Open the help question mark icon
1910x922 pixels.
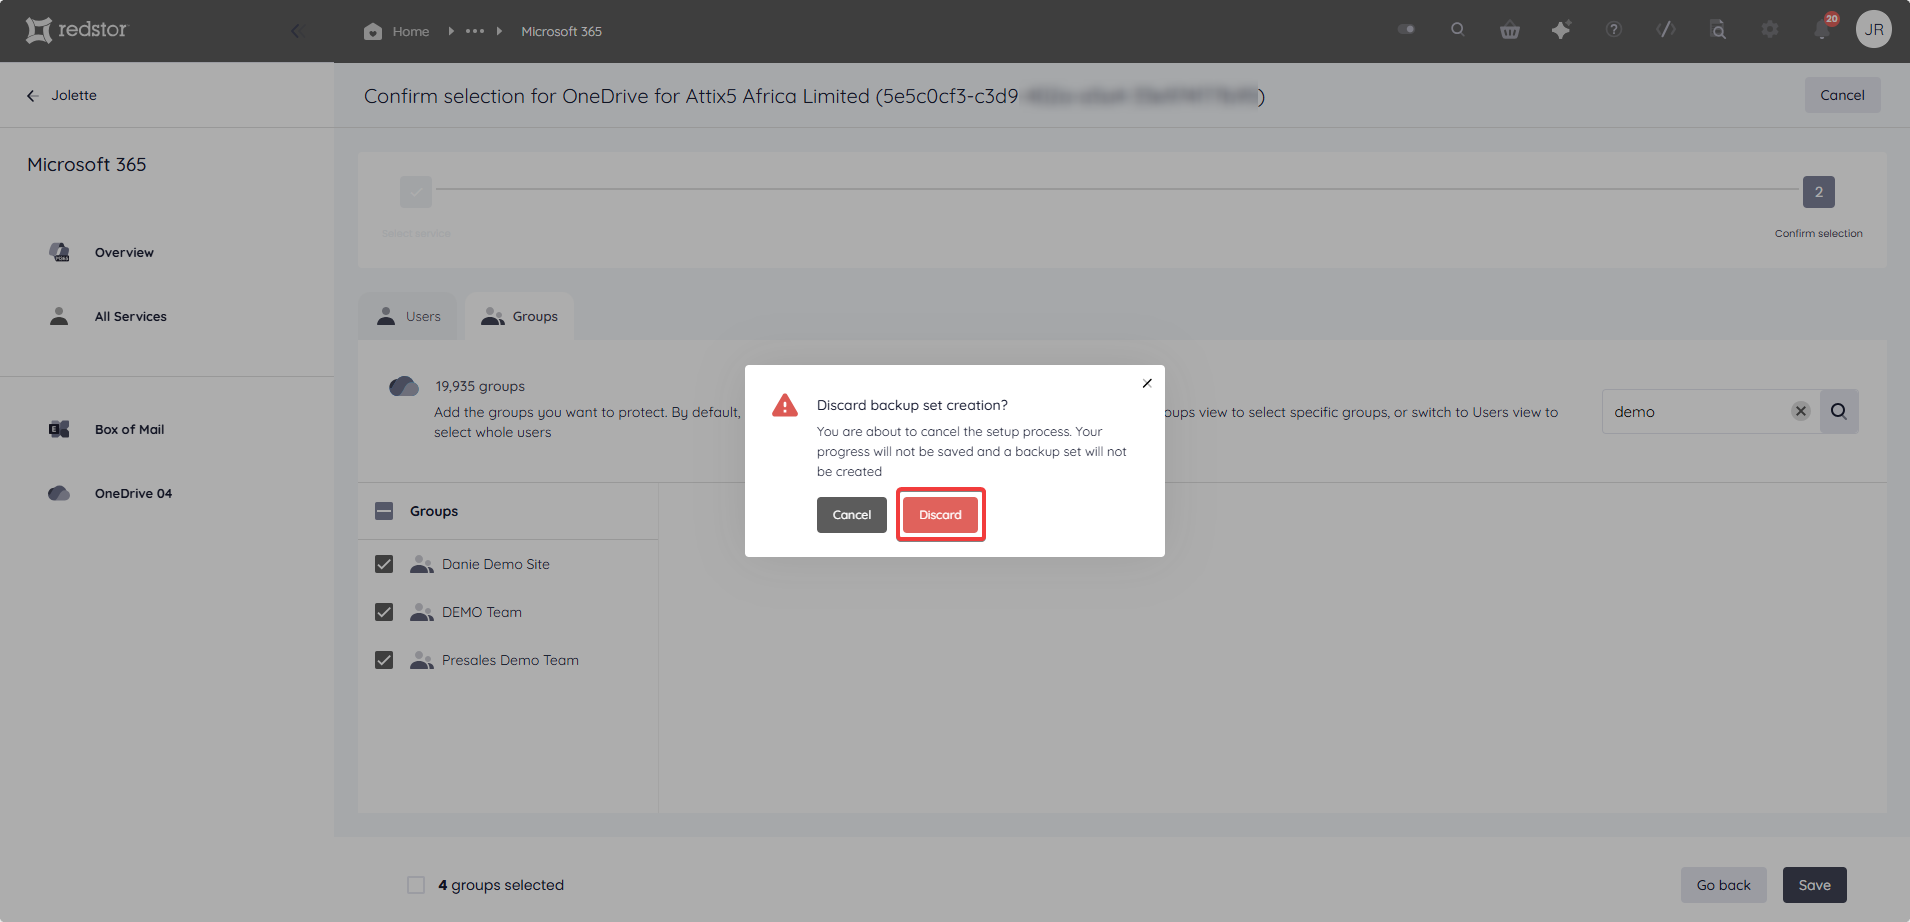coord(1614,30)
